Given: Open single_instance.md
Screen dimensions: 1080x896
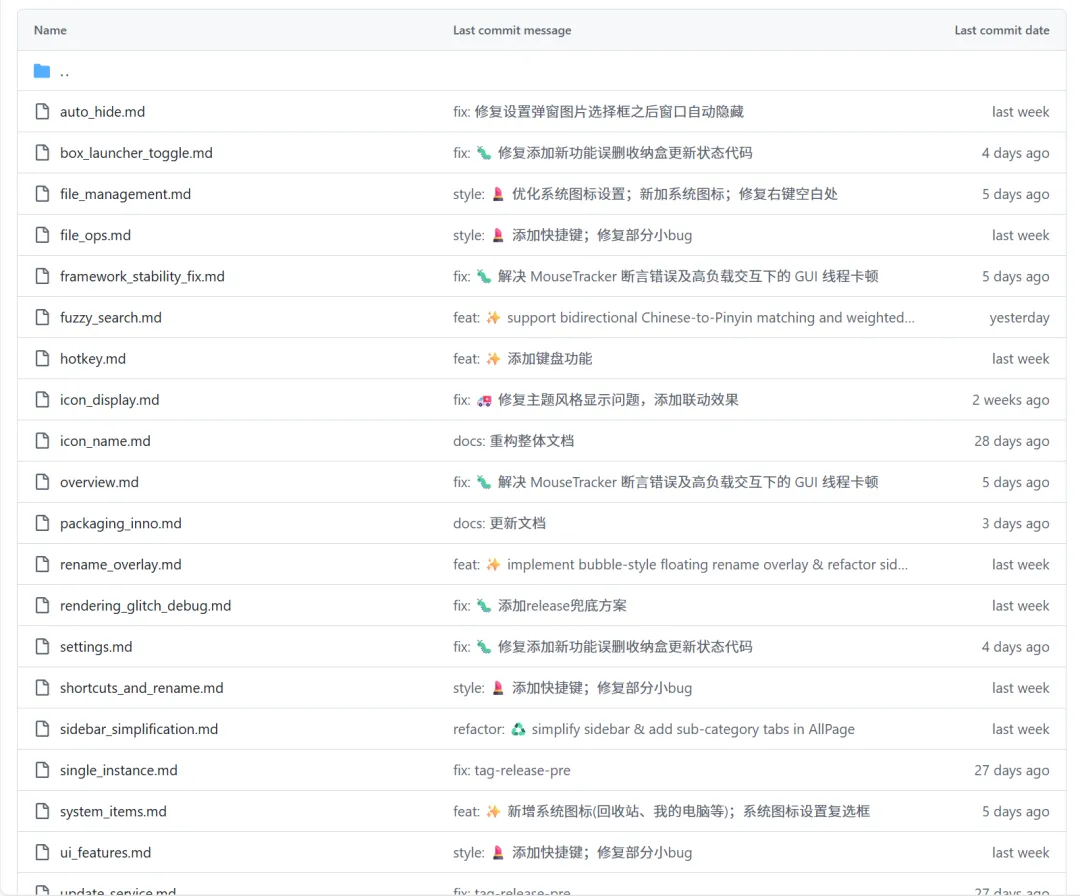Looking at the screenshot, I should click(118, 771).
